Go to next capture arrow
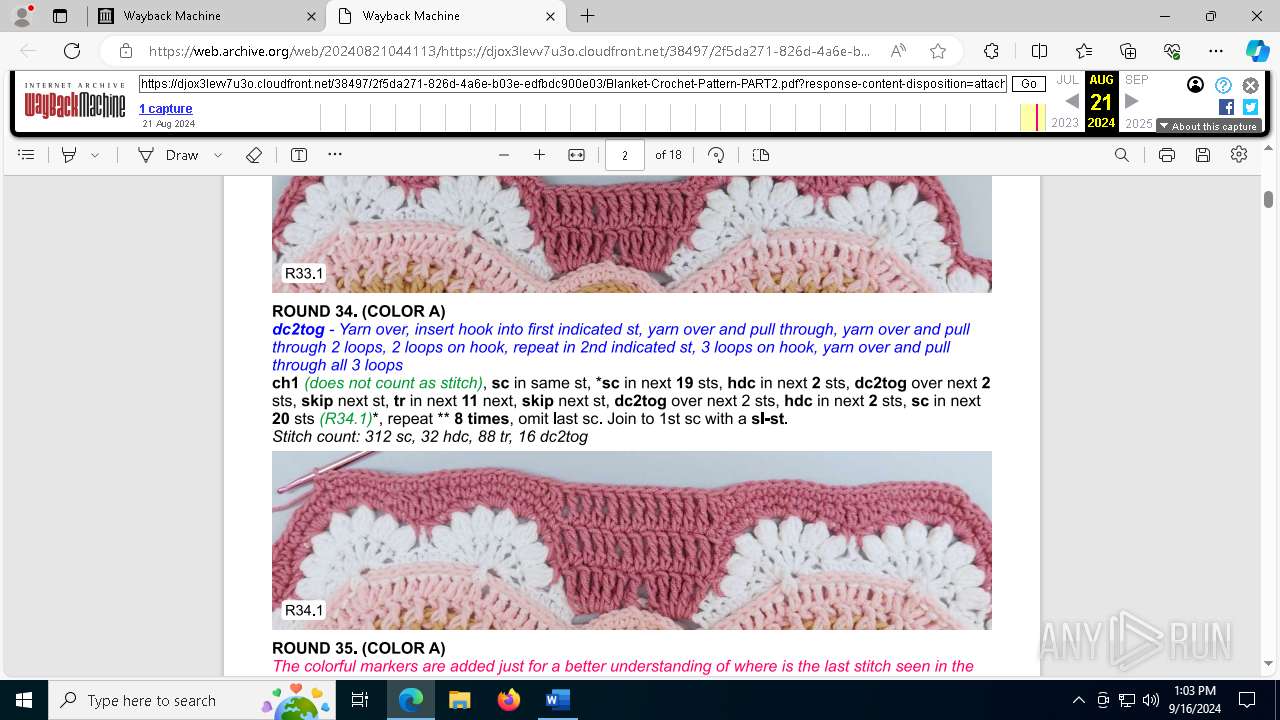 (x=1132, y=101)
